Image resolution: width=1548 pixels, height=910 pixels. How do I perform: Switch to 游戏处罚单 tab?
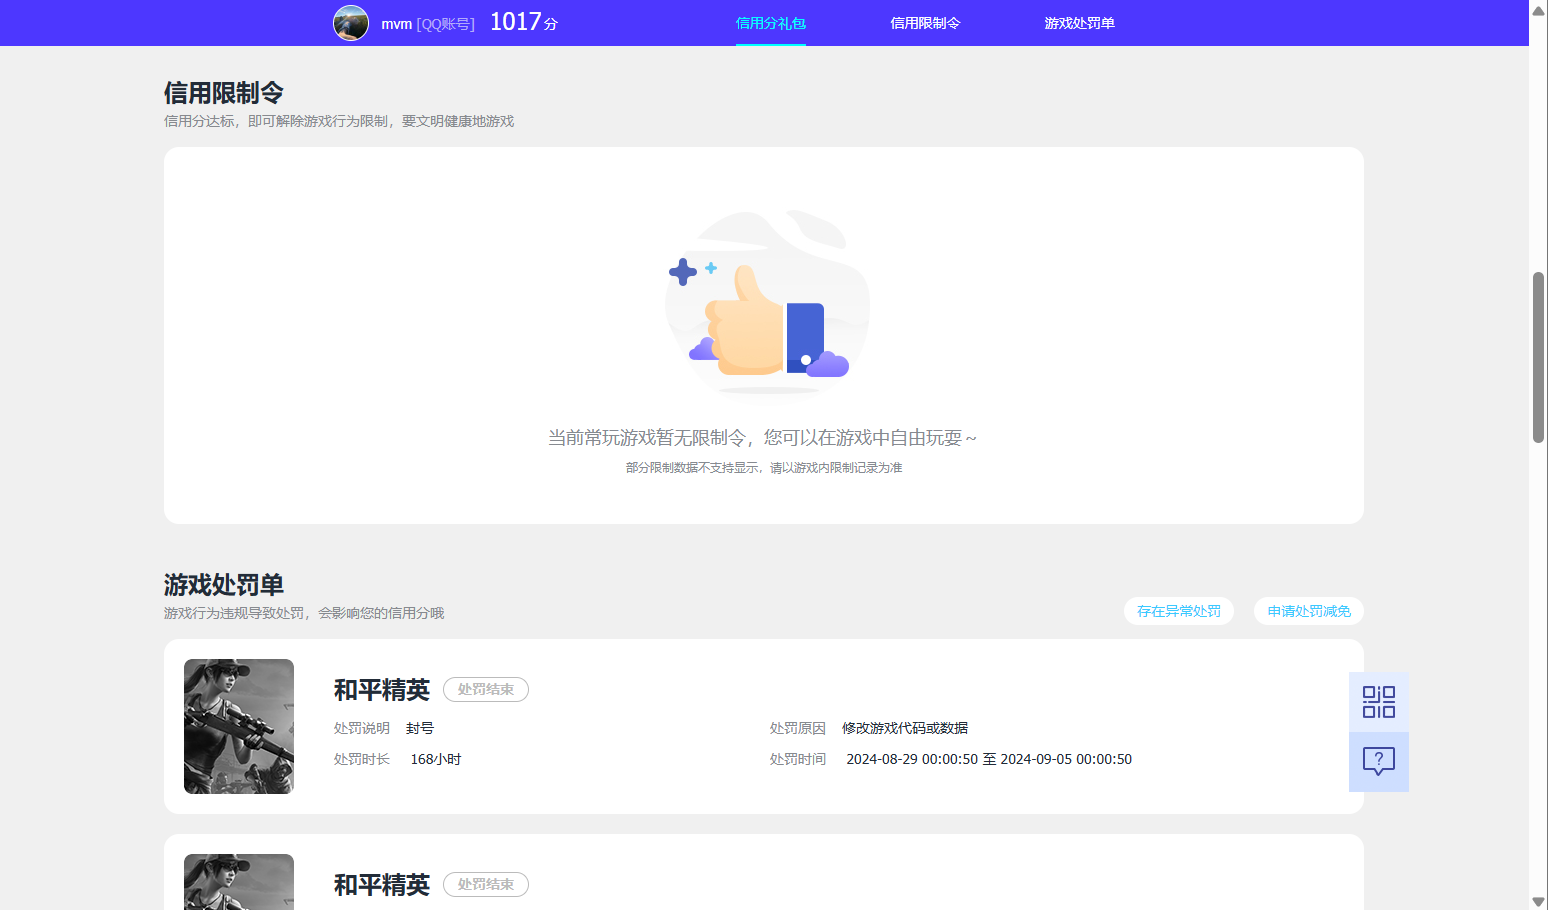[x=1079, y=23]
